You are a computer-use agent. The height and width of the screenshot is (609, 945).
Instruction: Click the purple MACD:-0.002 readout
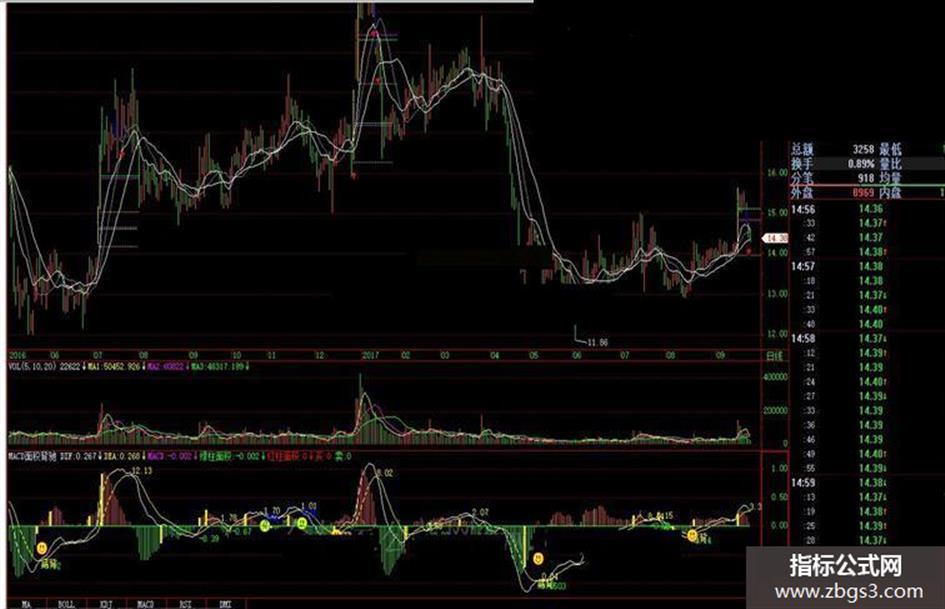pos(170,456)
